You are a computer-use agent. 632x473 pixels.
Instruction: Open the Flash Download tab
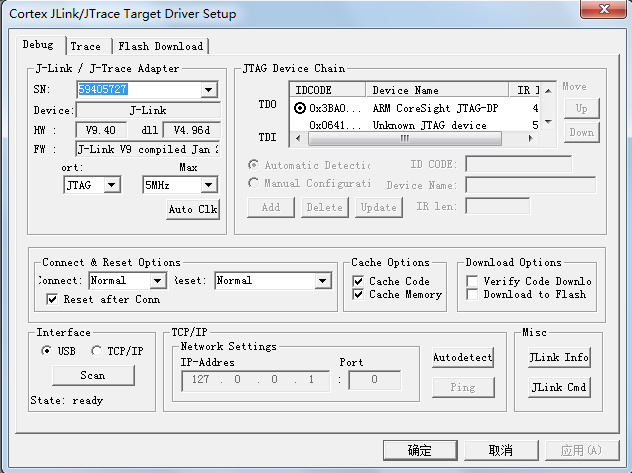[x=160, y=46]
